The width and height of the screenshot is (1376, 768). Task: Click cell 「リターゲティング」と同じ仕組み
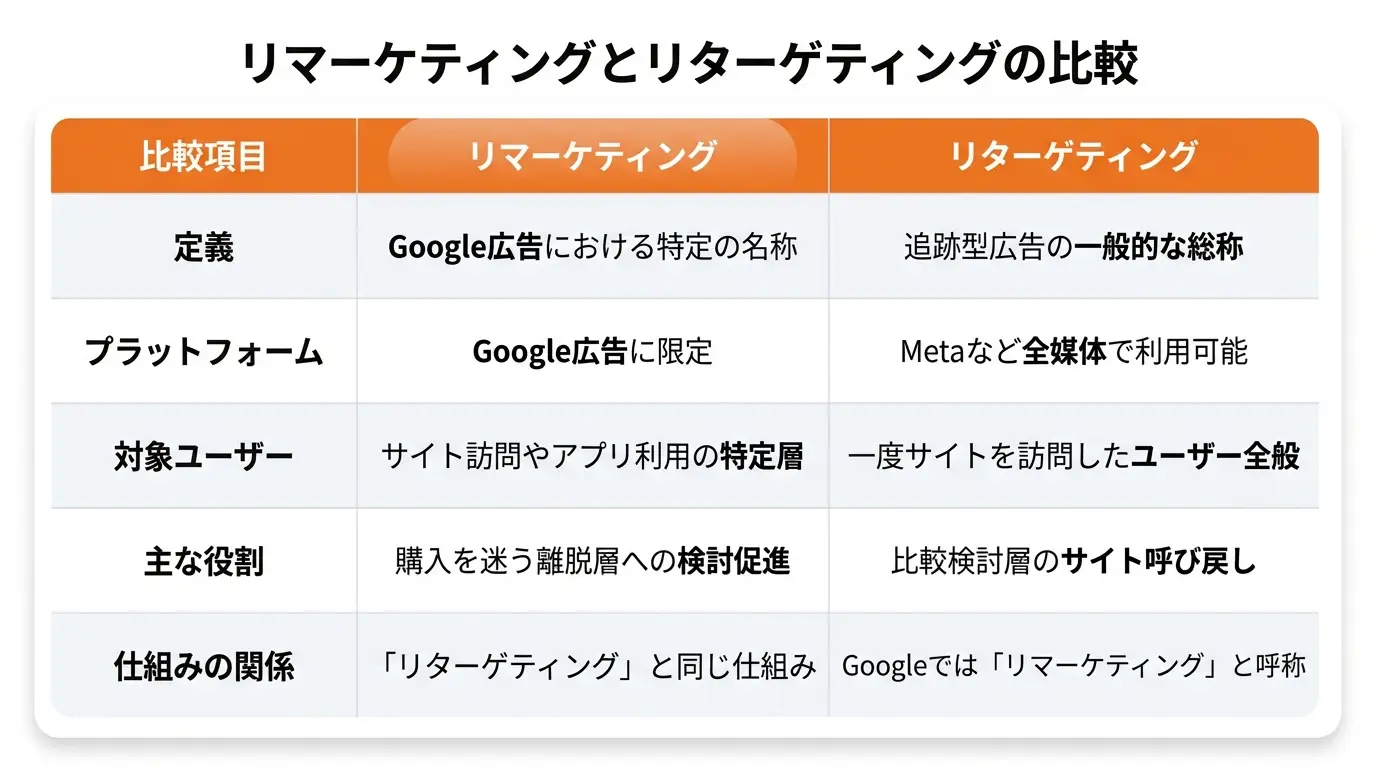[x=592, y=666]
